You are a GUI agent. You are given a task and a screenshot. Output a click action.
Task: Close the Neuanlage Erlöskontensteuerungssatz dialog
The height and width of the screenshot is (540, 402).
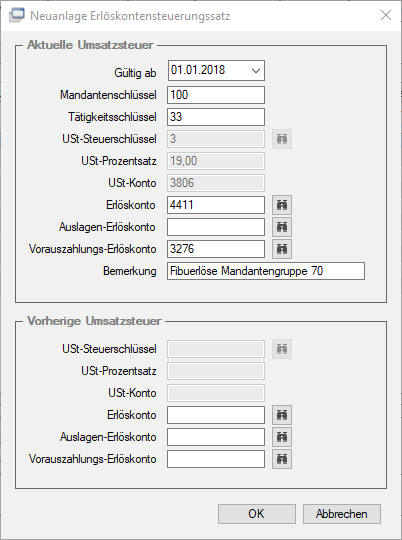(x=386, y=15)
